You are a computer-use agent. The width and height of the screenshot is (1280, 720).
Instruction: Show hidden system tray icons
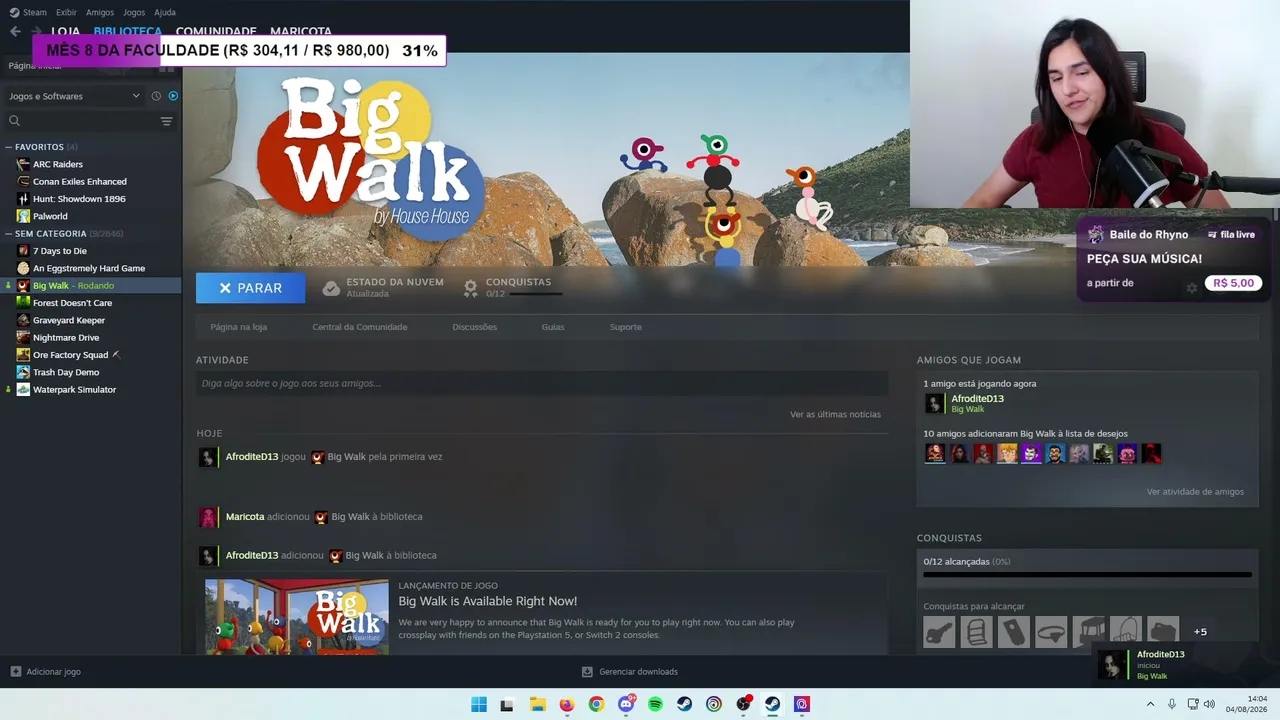tap(1150, 704)
